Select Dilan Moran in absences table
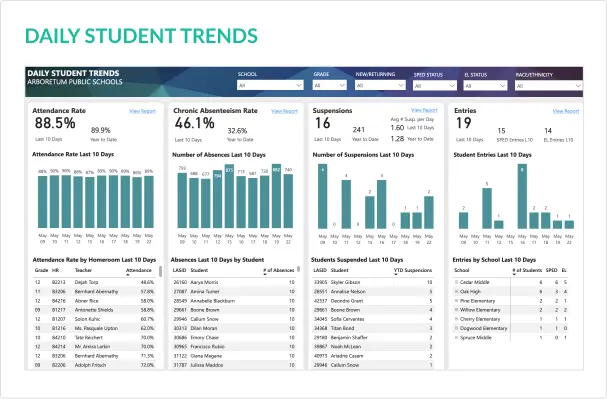This screenshot has height=399, width=607. (x=233, y=328)
